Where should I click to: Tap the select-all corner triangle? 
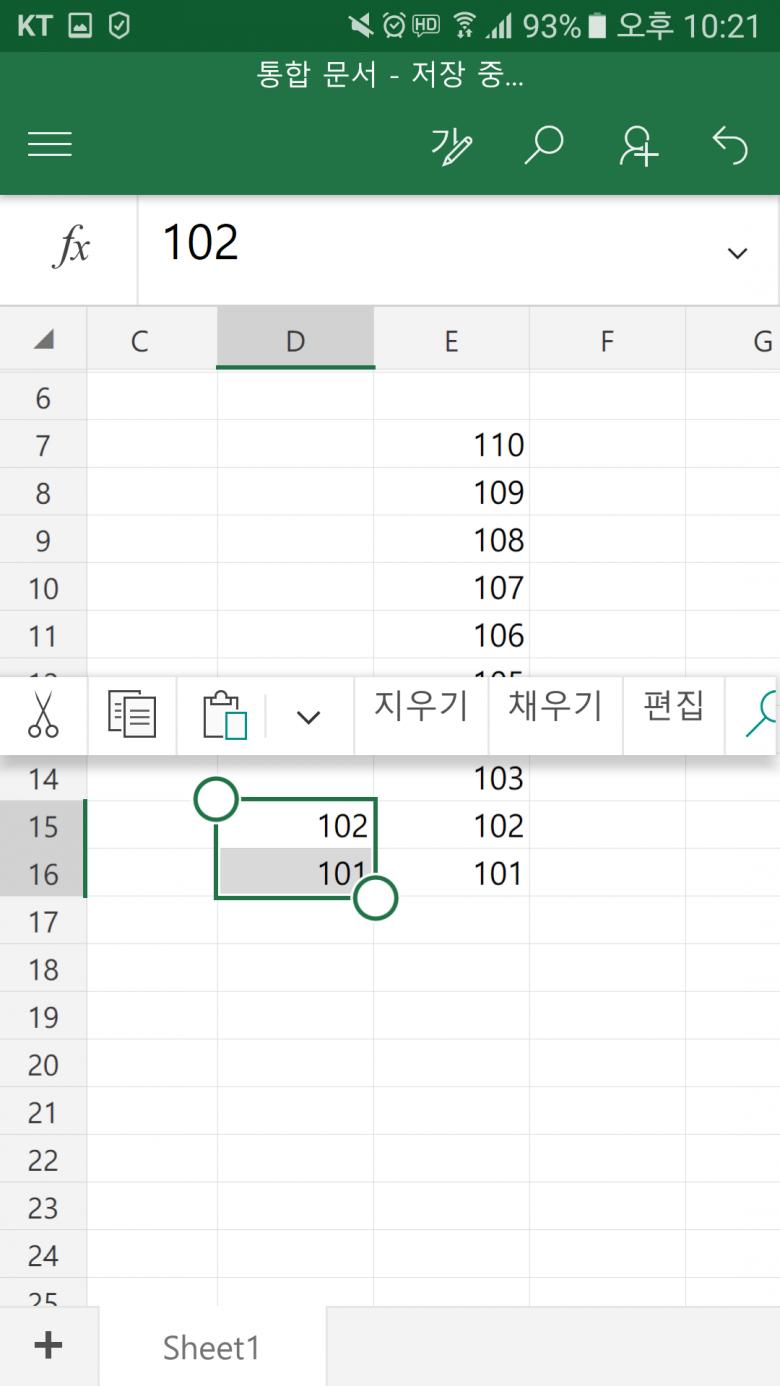tap(43, 340)
